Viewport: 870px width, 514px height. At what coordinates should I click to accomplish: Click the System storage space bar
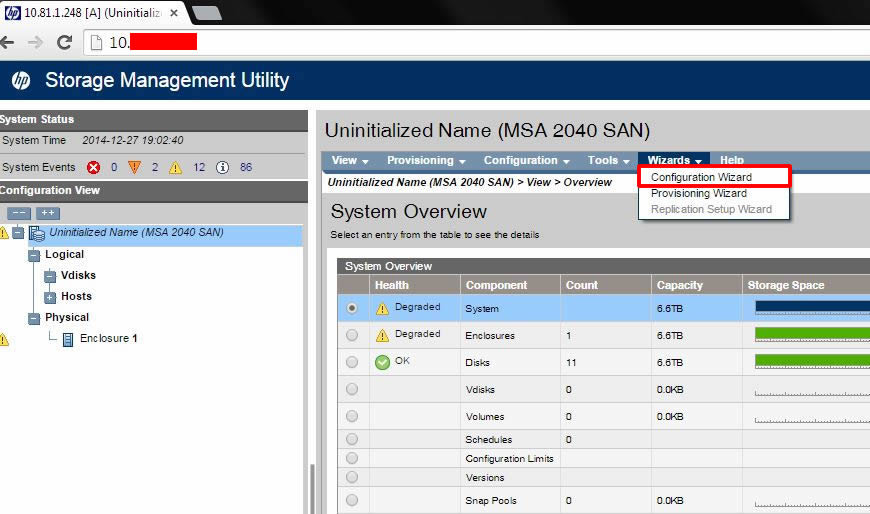pos(811,308)
